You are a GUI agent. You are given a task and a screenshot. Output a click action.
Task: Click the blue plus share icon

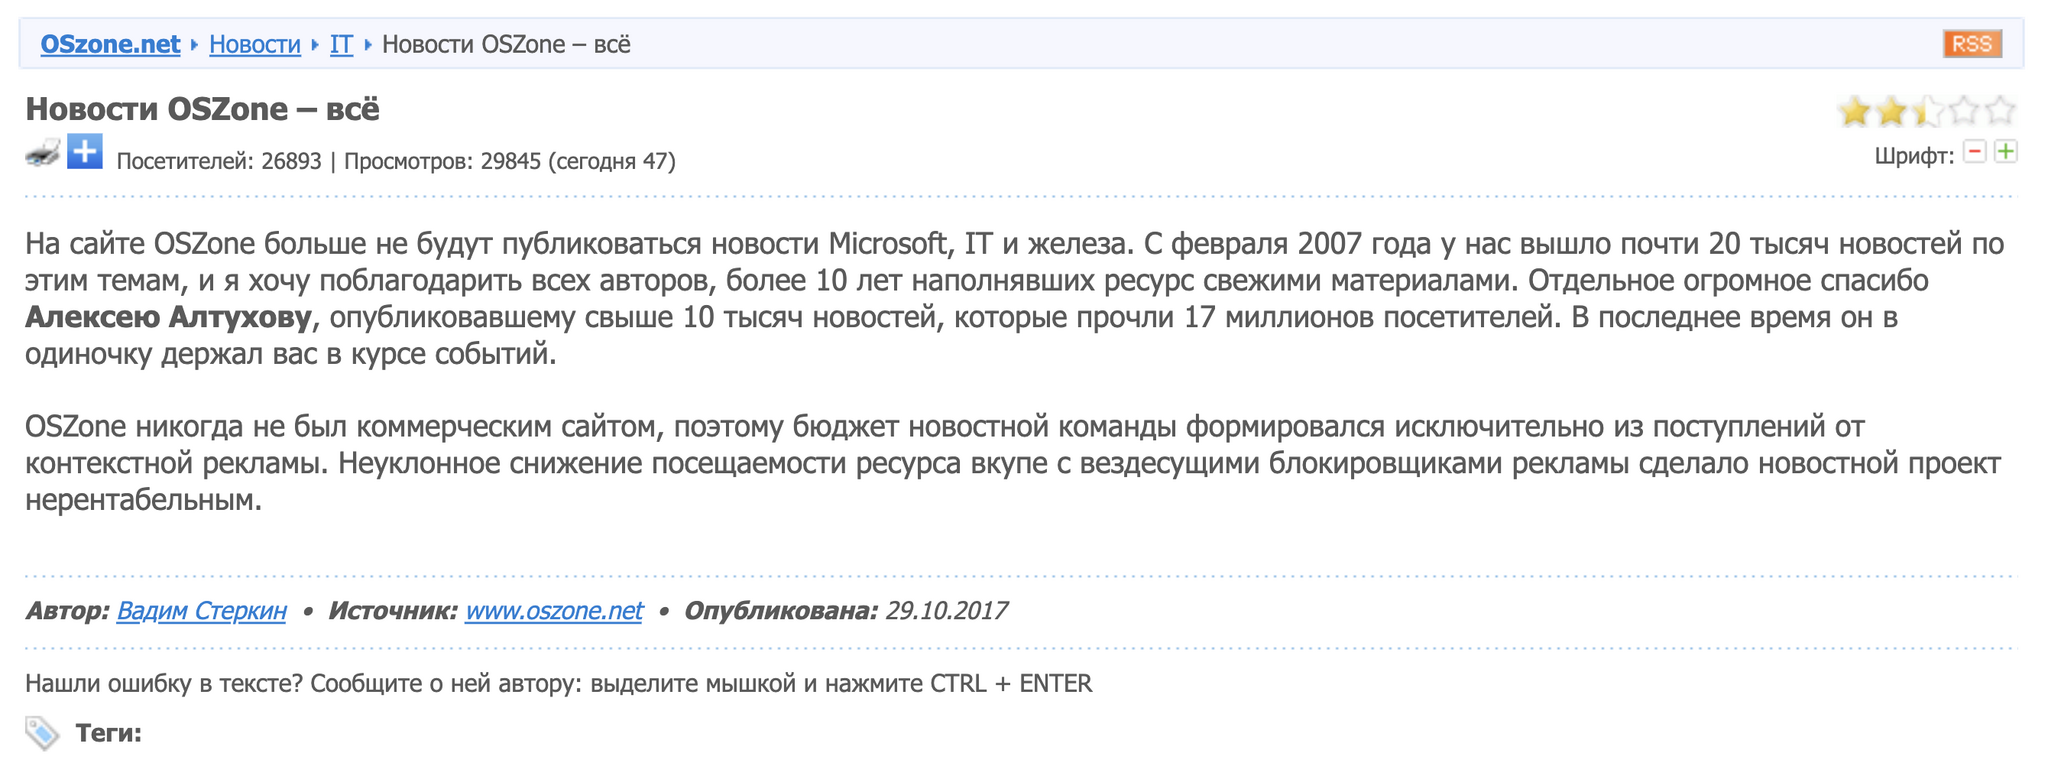pyautogui.click(x=85, y=152)
